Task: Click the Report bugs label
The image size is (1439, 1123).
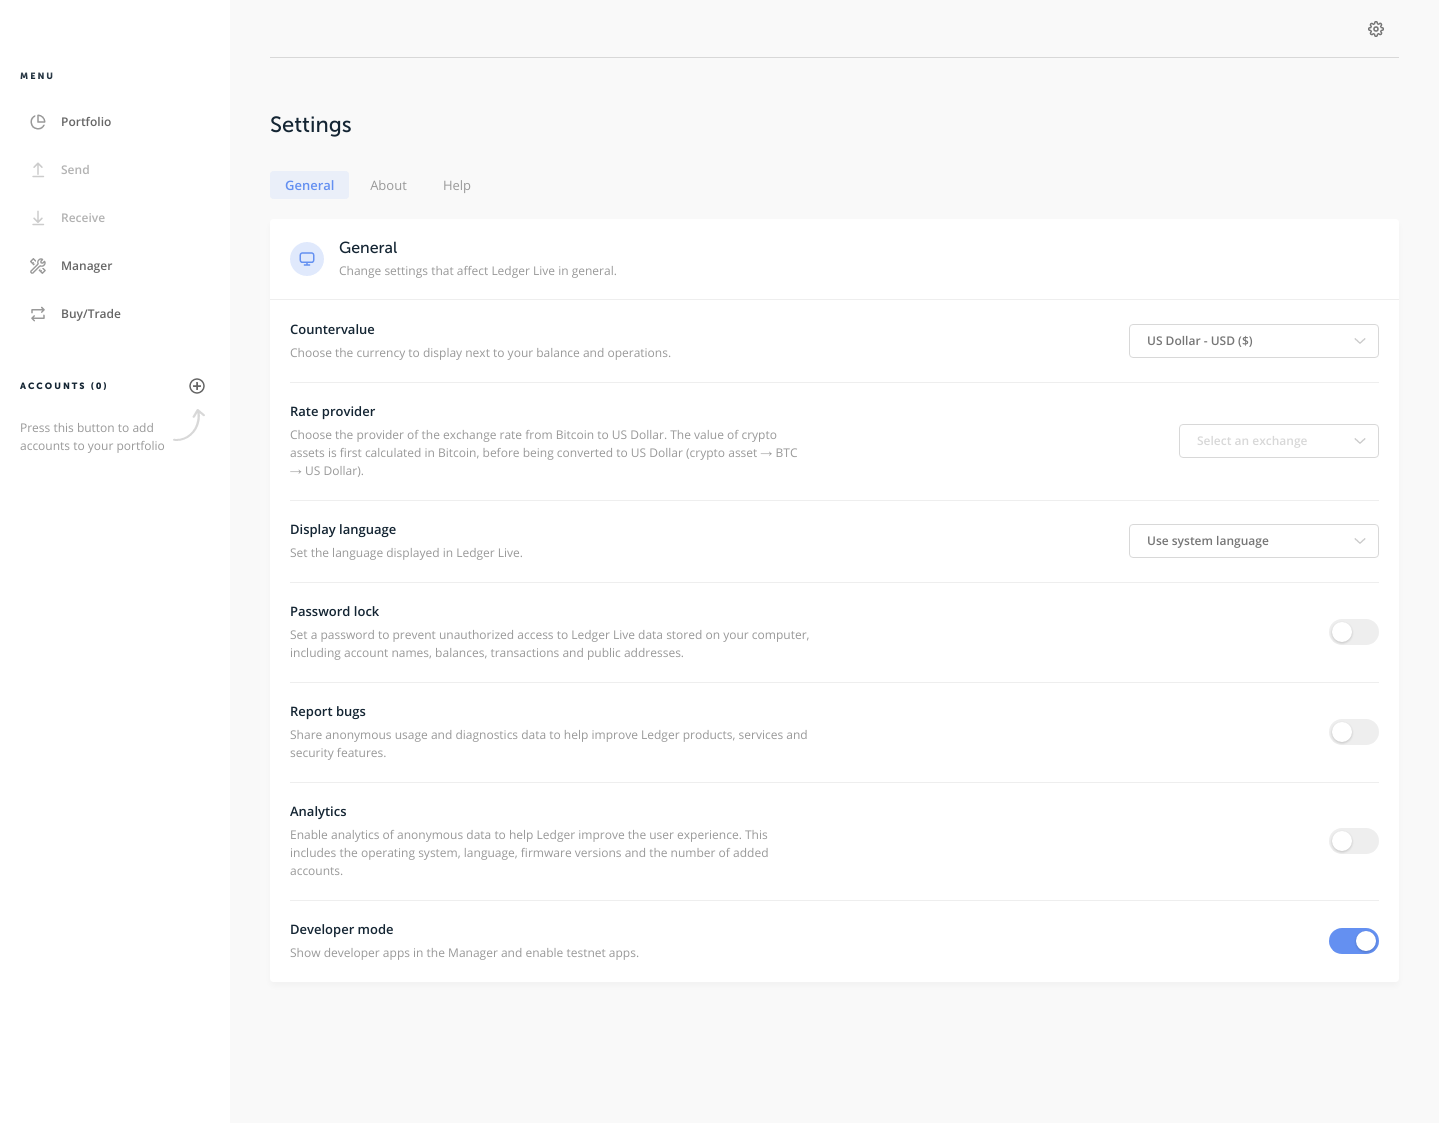Action: 328,711
